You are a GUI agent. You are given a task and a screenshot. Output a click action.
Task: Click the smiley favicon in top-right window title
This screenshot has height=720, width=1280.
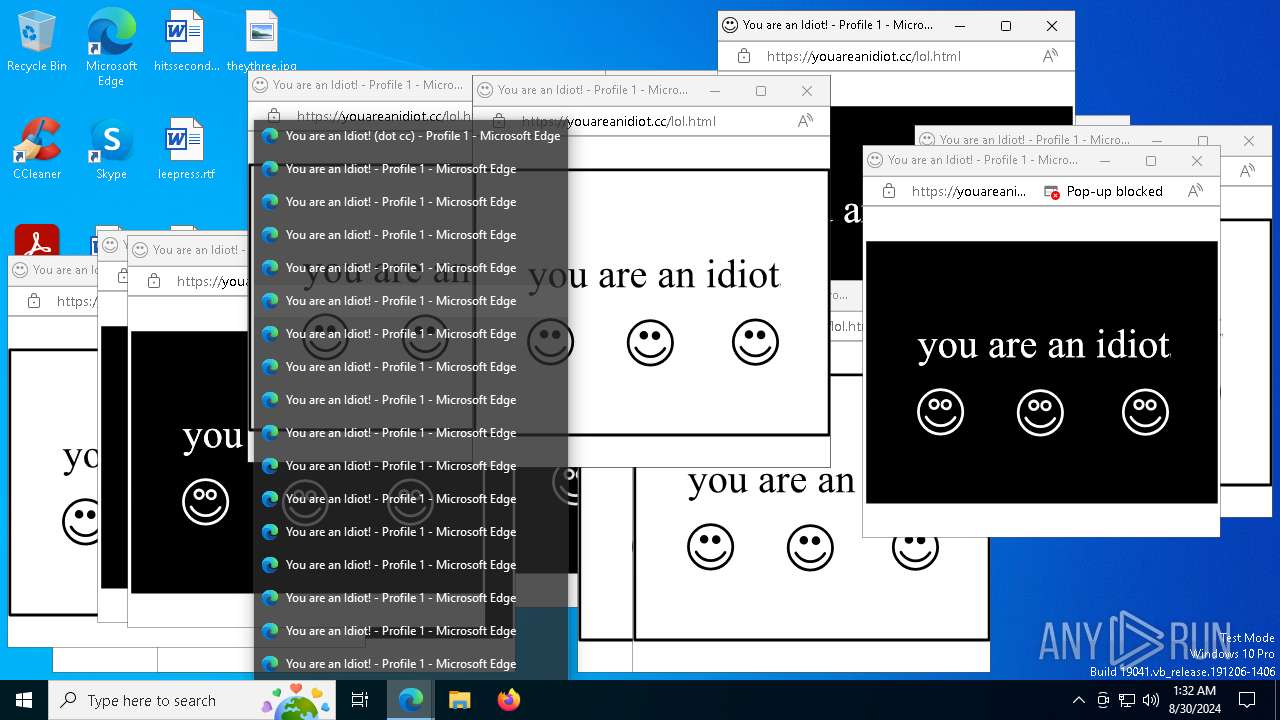pyautogui.click(x=731, y=25)
